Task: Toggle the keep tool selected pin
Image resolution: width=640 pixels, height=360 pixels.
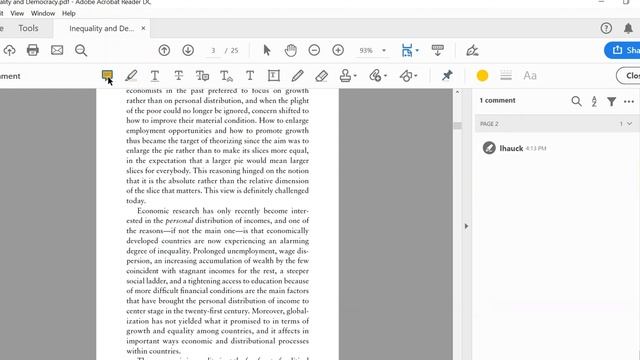Action: click(447, 76)
